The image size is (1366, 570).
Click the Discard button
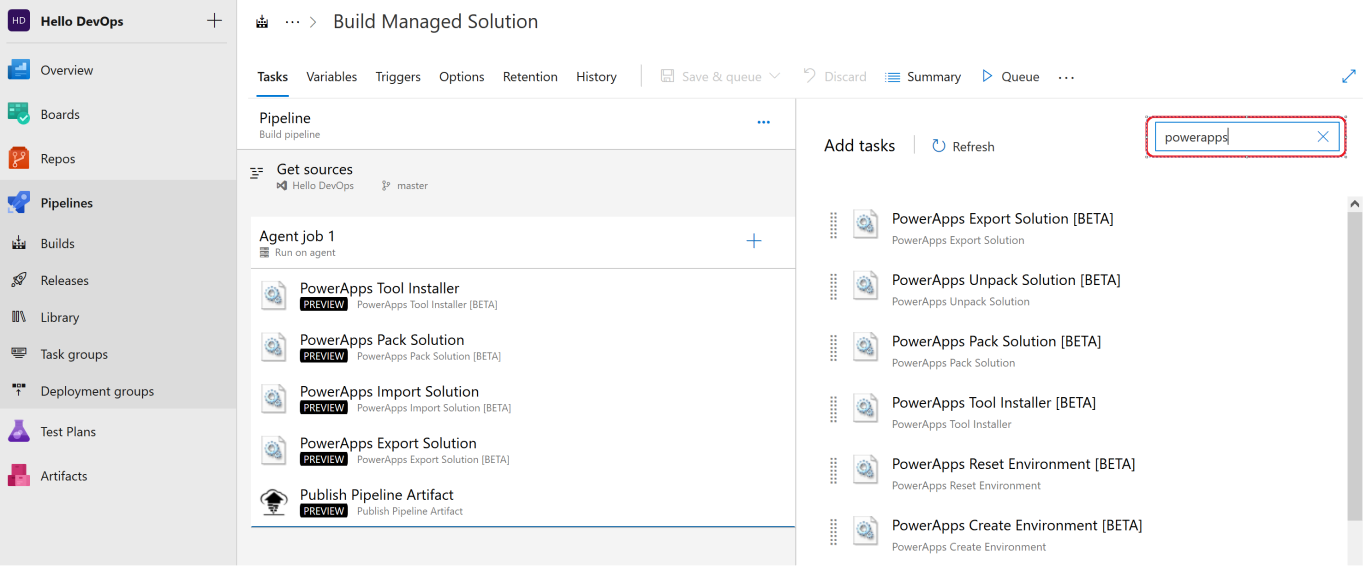(834, 76)
